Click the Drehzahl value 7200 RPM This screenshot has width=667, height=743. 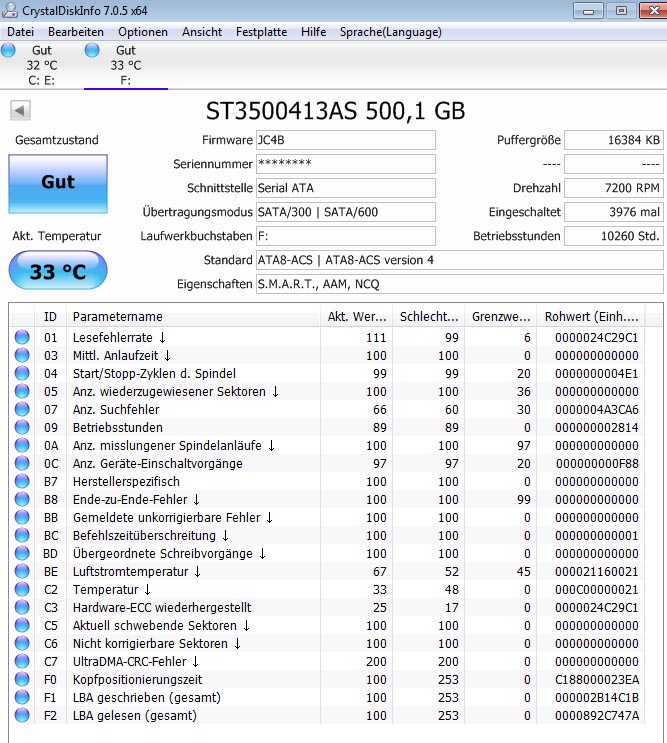coord(614,188)
